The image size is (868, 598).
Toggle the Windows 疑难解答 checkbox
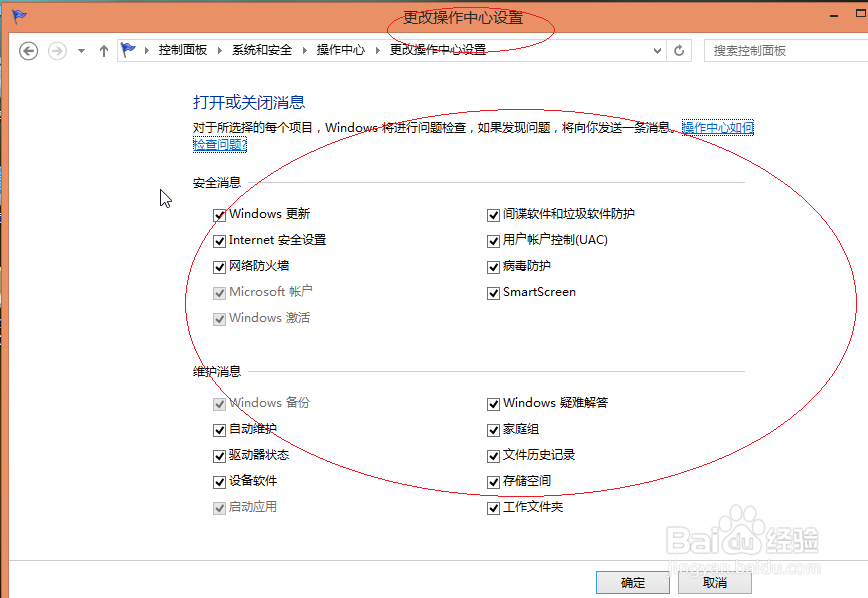coord(493,404)
